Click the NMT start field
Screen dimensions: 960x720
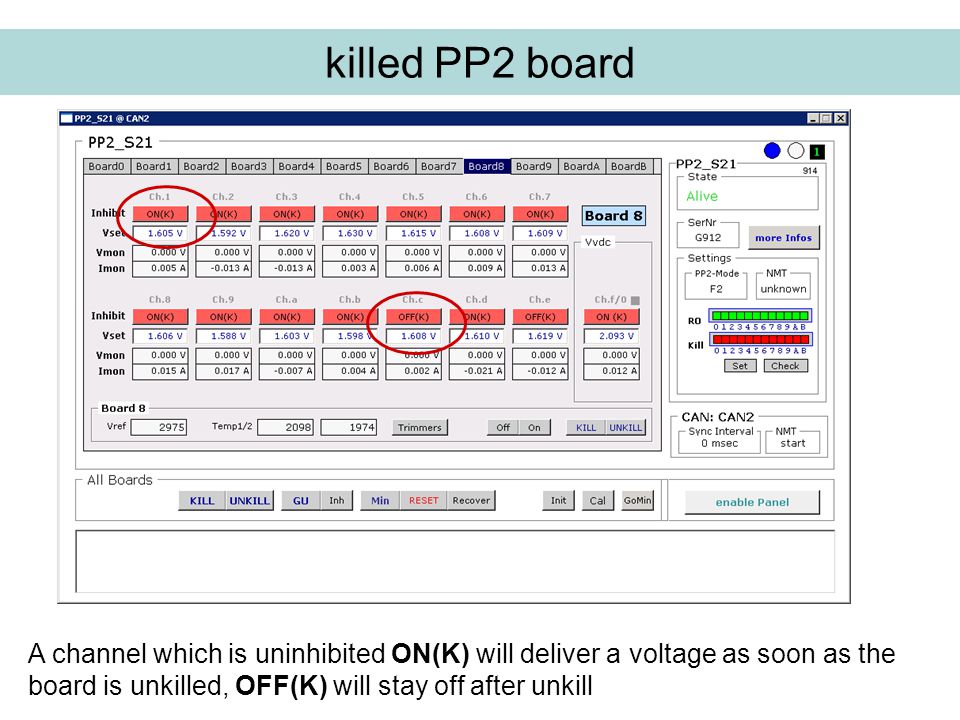pos(793,443)
